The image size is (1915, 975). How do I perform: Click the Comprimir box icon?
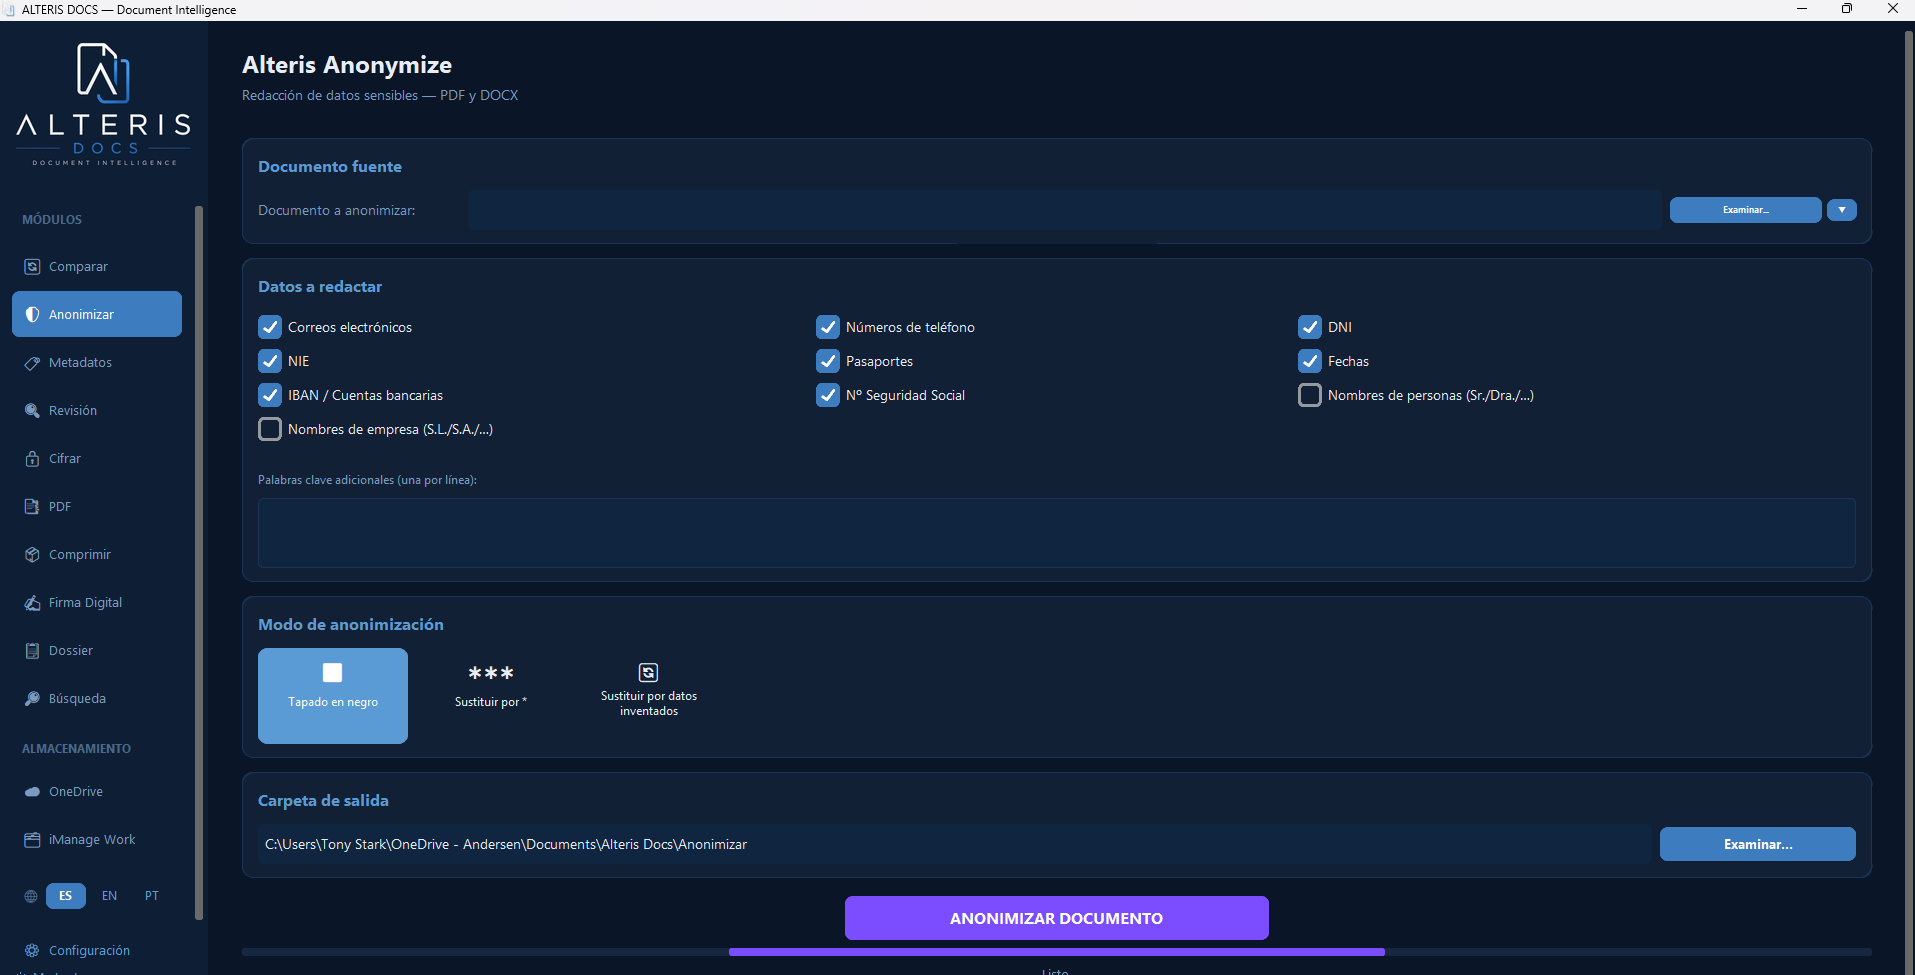(32, 555)
